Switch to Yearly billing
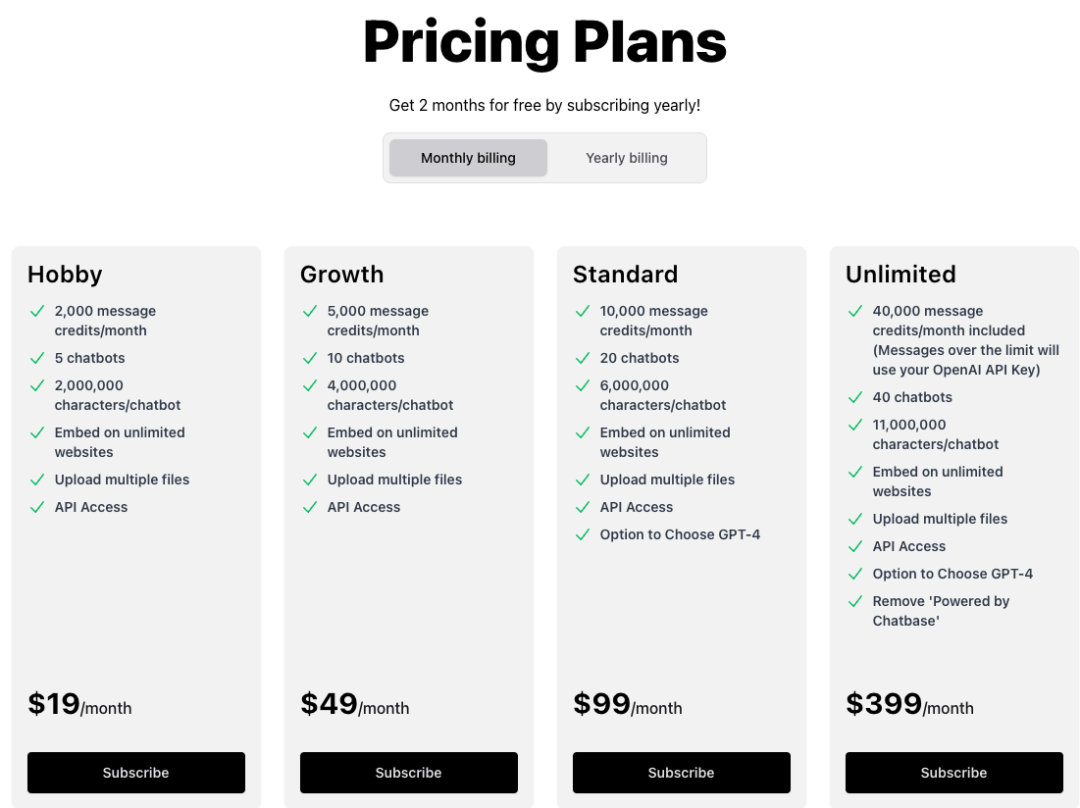The height and width of the screenshot is (808, 1080). click(x=626, y=158)
